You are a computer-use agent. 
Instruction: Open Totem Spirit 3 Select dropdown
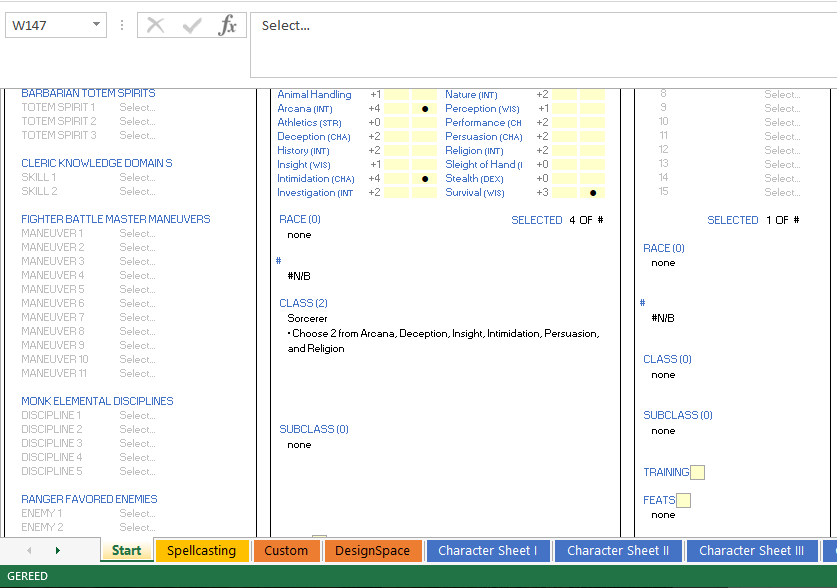pyautogui.click(x=138, y=136)
